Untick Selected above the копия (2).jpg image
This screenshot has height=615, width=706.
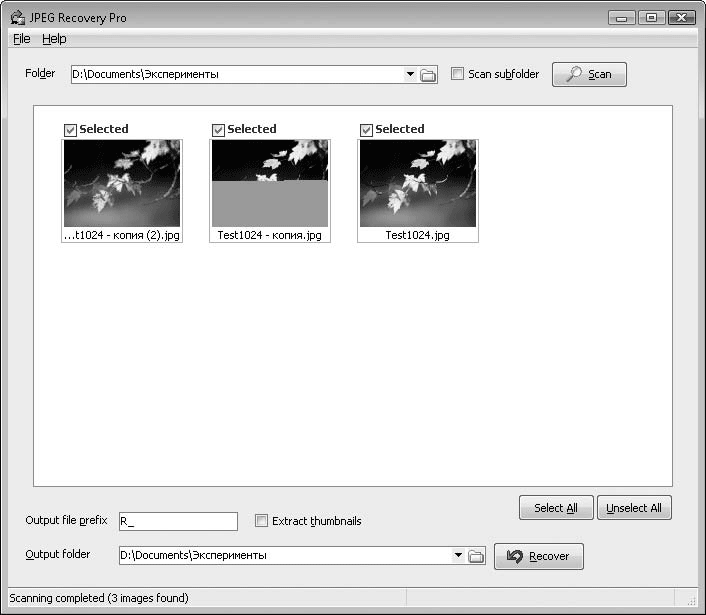[x=70, y=129]
